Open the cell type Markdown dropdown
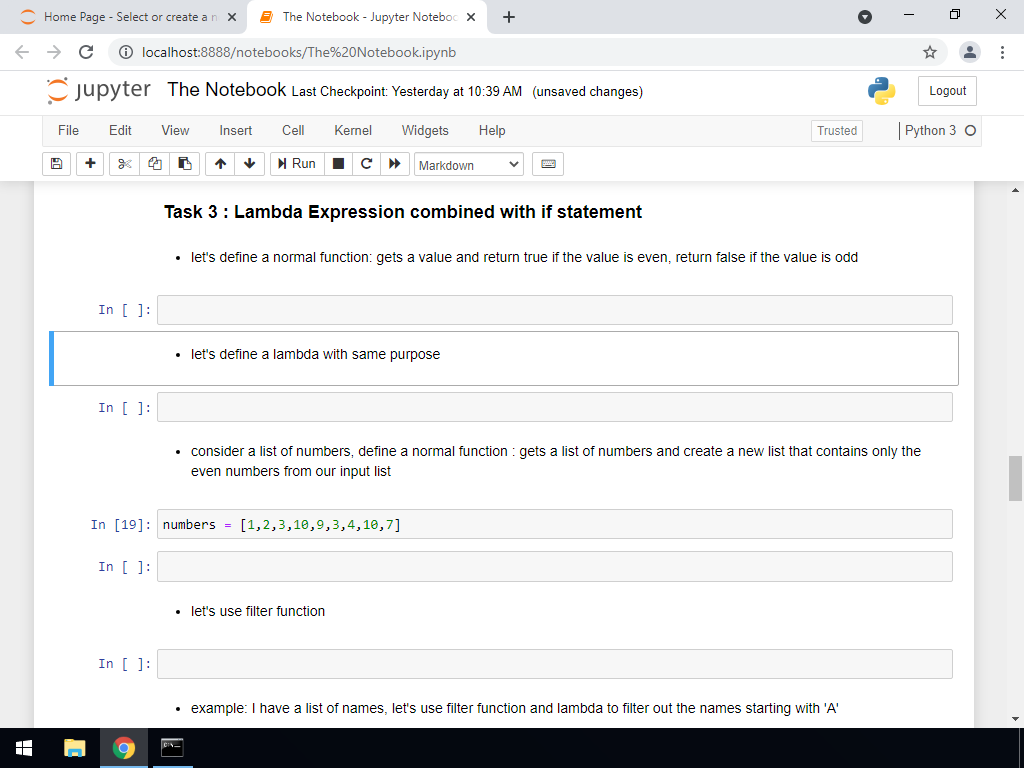Viewport: 1024px width, 768px height. [x=468, y=165]
